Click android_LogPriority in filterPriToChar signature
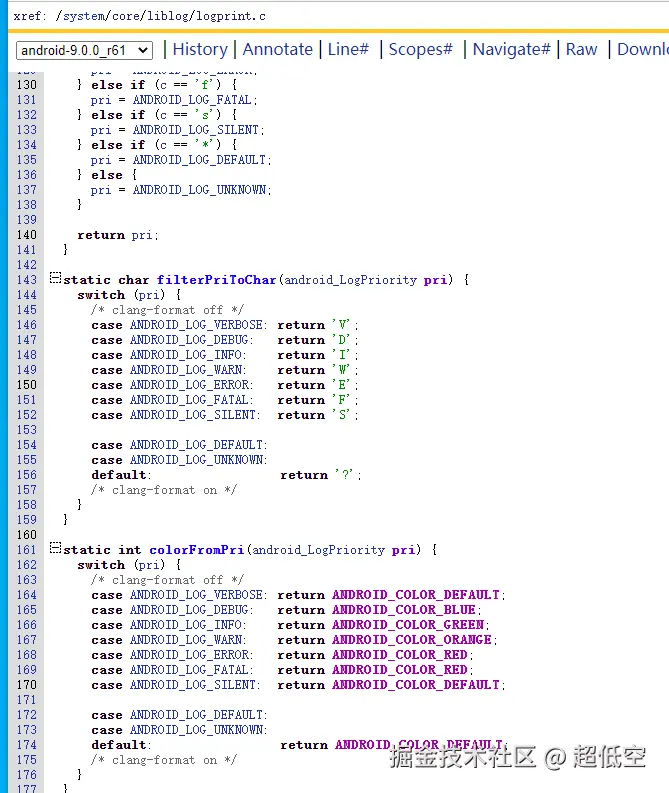669x793 pixels. [350, 280]
